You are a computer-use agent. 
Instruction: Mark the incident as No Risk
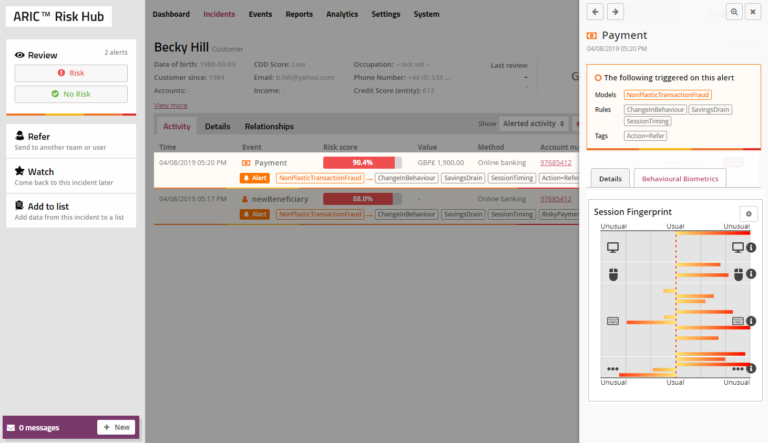tap(71, 94)
